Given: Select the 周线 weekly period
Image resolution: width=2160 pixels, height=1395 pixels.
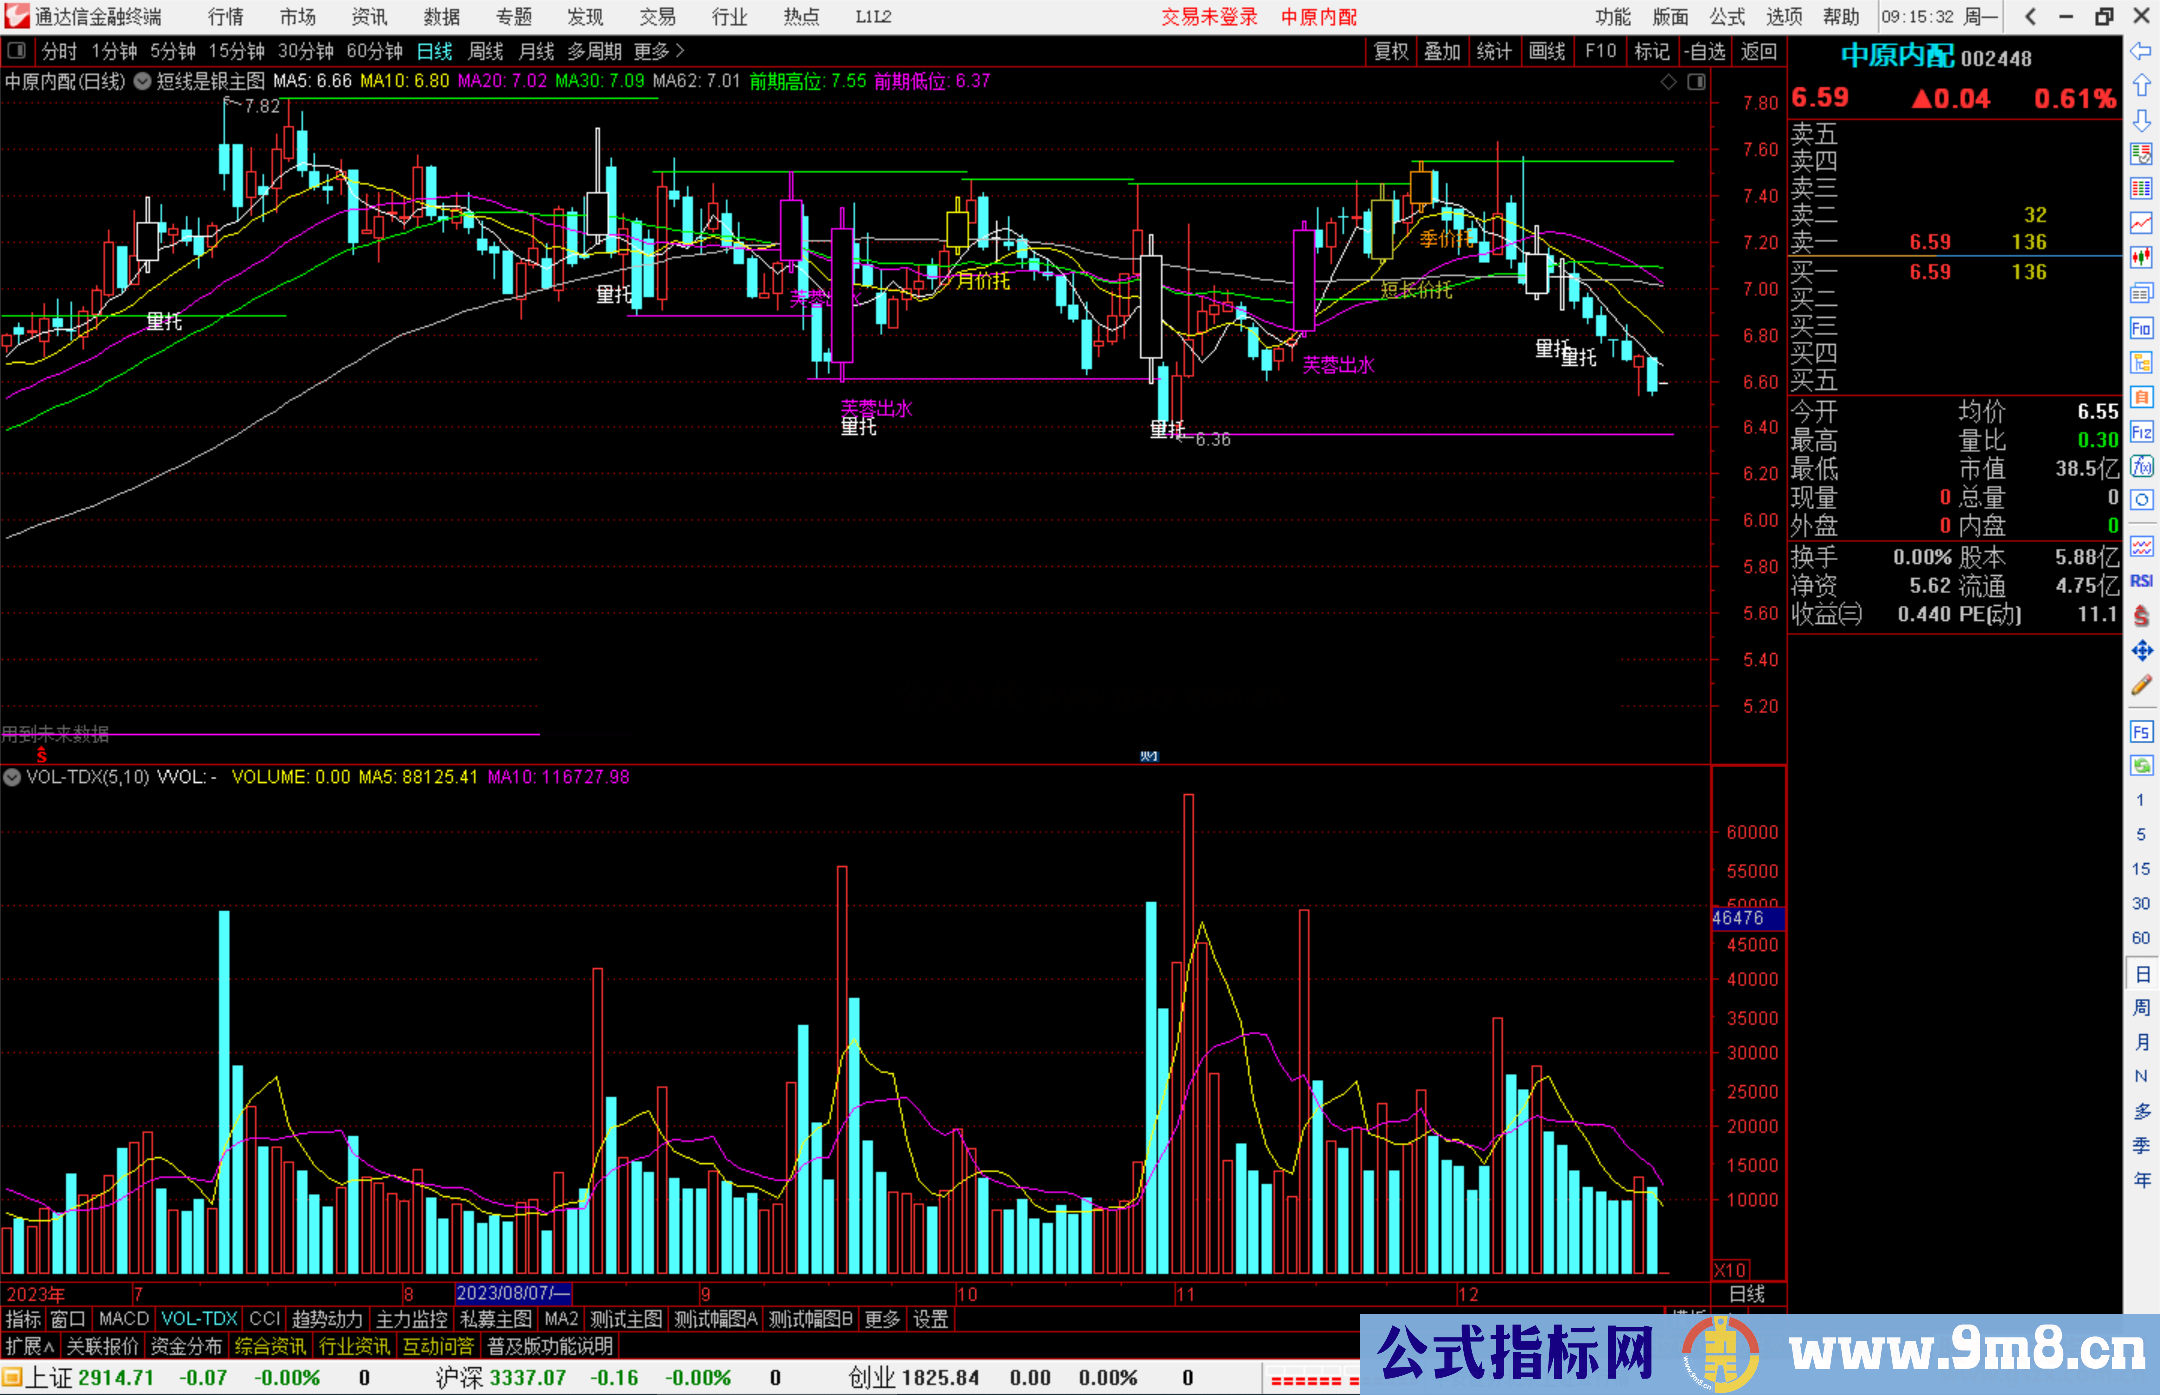Looking at the screenshot, I should point(486,51).
